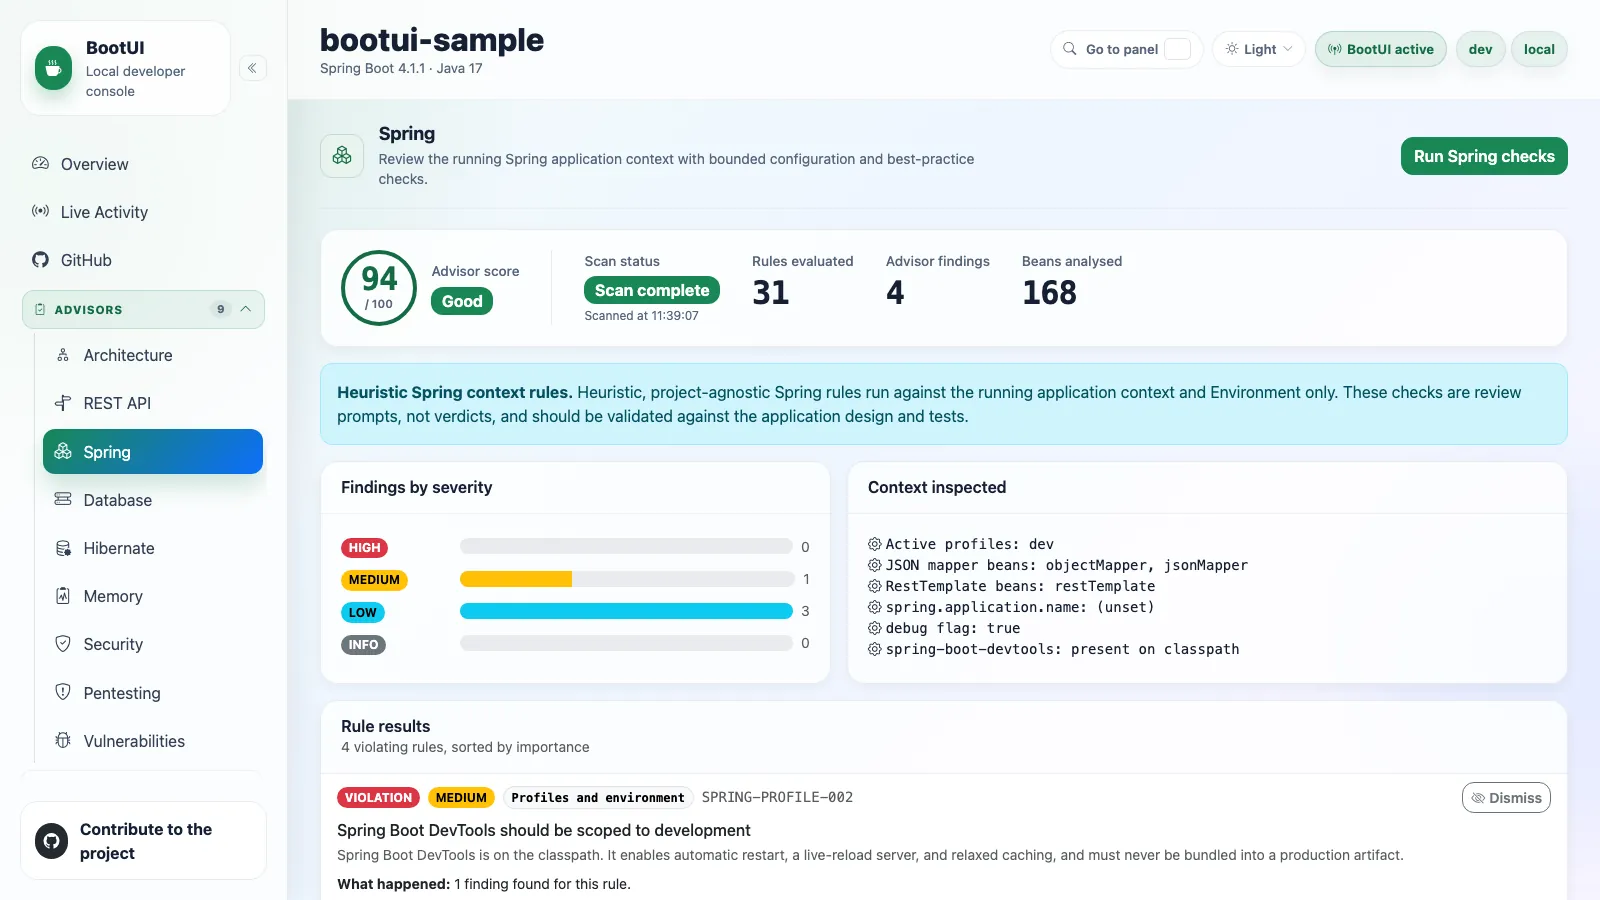1600x900 pixels.
Task: Collapse the sidebar with the double-chevron button
Action: coord(253,68)
